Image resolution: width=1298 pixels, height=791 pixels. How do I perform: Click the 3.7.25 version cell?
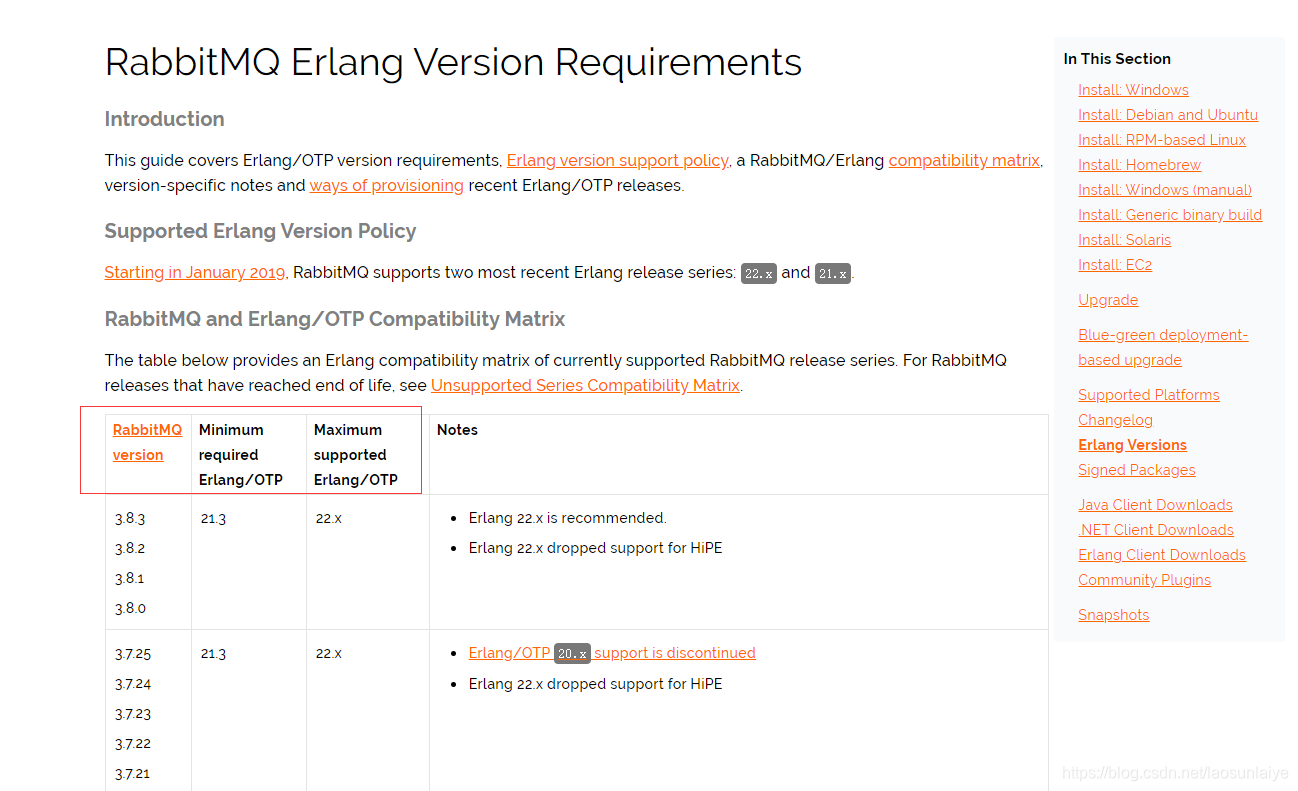coord(133,653)
